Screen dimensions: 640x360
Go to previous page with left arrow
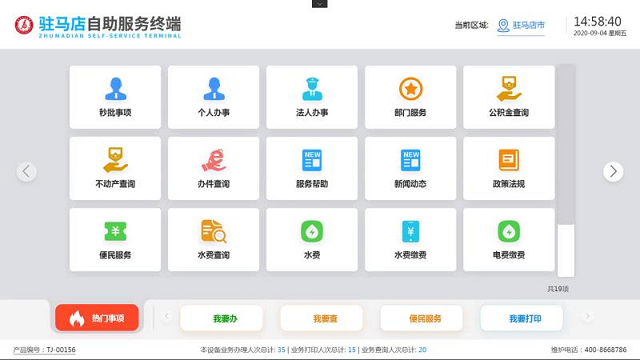pos(27,171)
